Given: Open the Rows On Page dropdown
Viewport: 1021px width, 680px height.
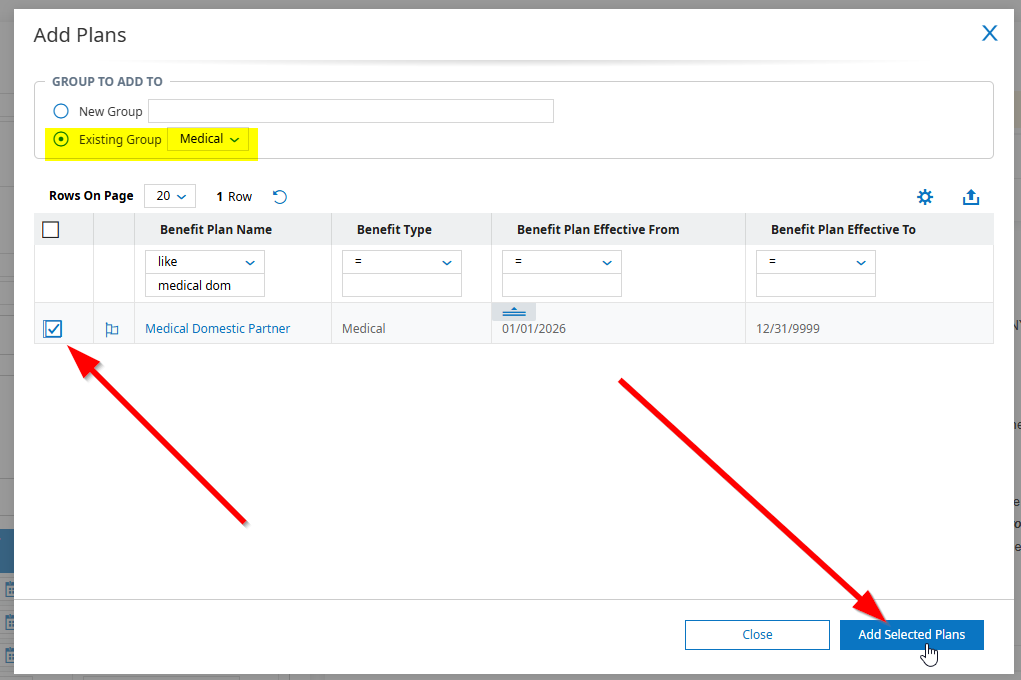Looking at the screenshot, I should [170, 196].
